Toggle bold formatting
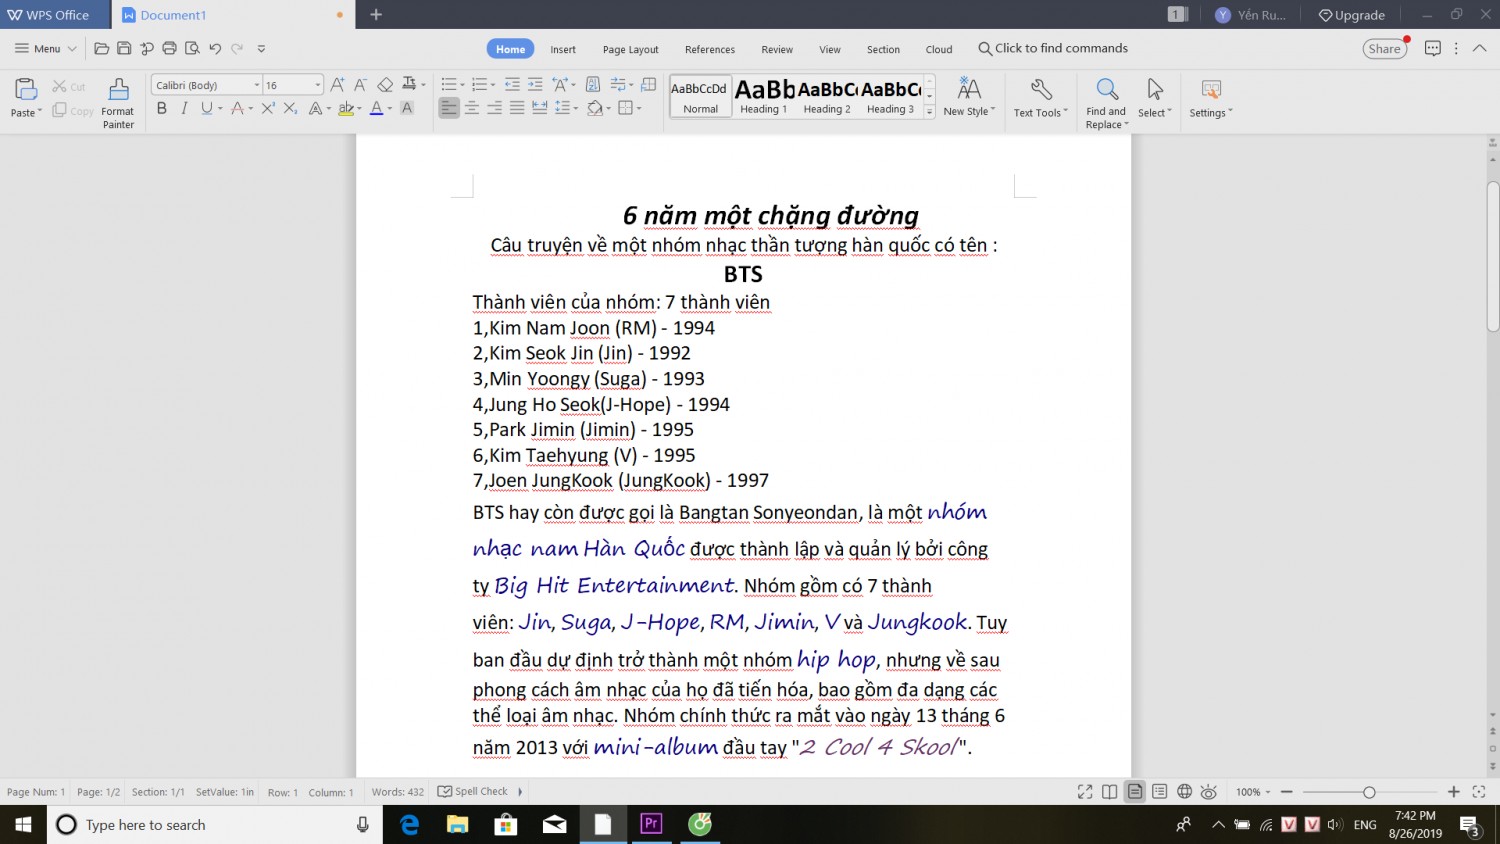1500x844 pixels. coord(161,108)
